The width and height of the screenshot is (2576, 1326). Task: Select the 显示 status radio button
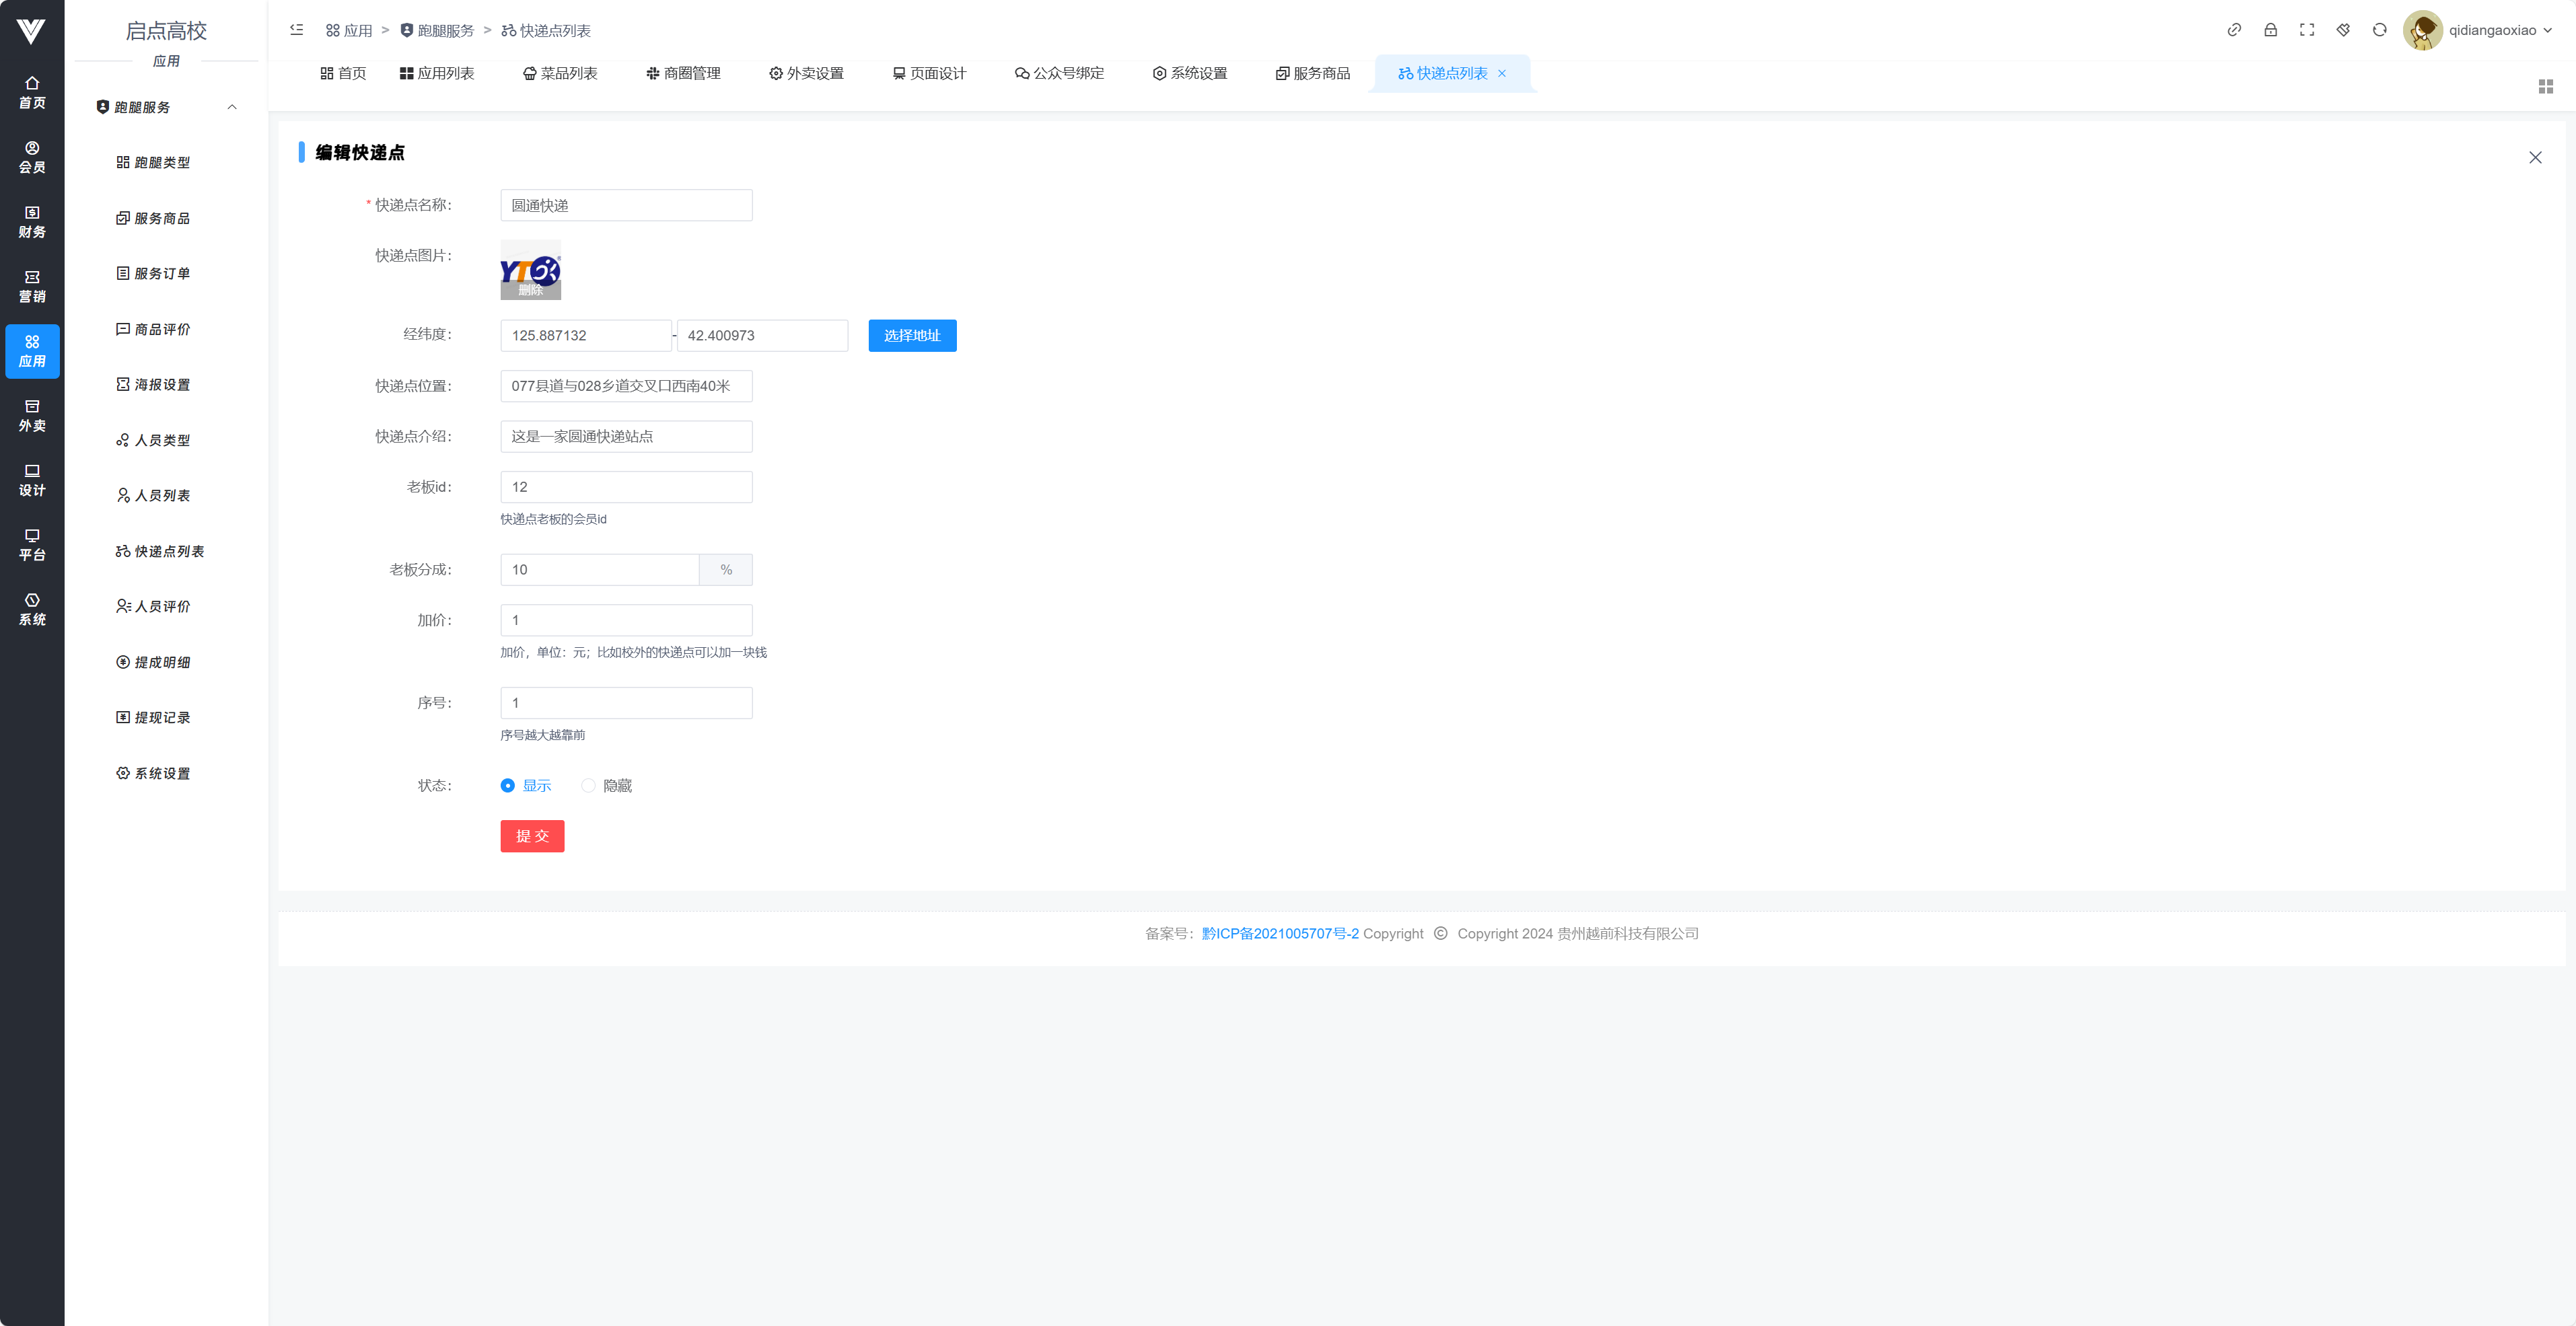(508, 786)
